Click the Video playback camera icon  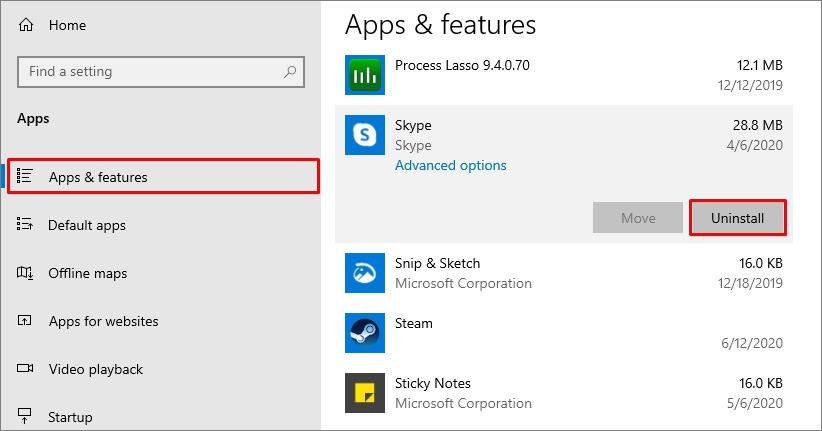(25, 368)
